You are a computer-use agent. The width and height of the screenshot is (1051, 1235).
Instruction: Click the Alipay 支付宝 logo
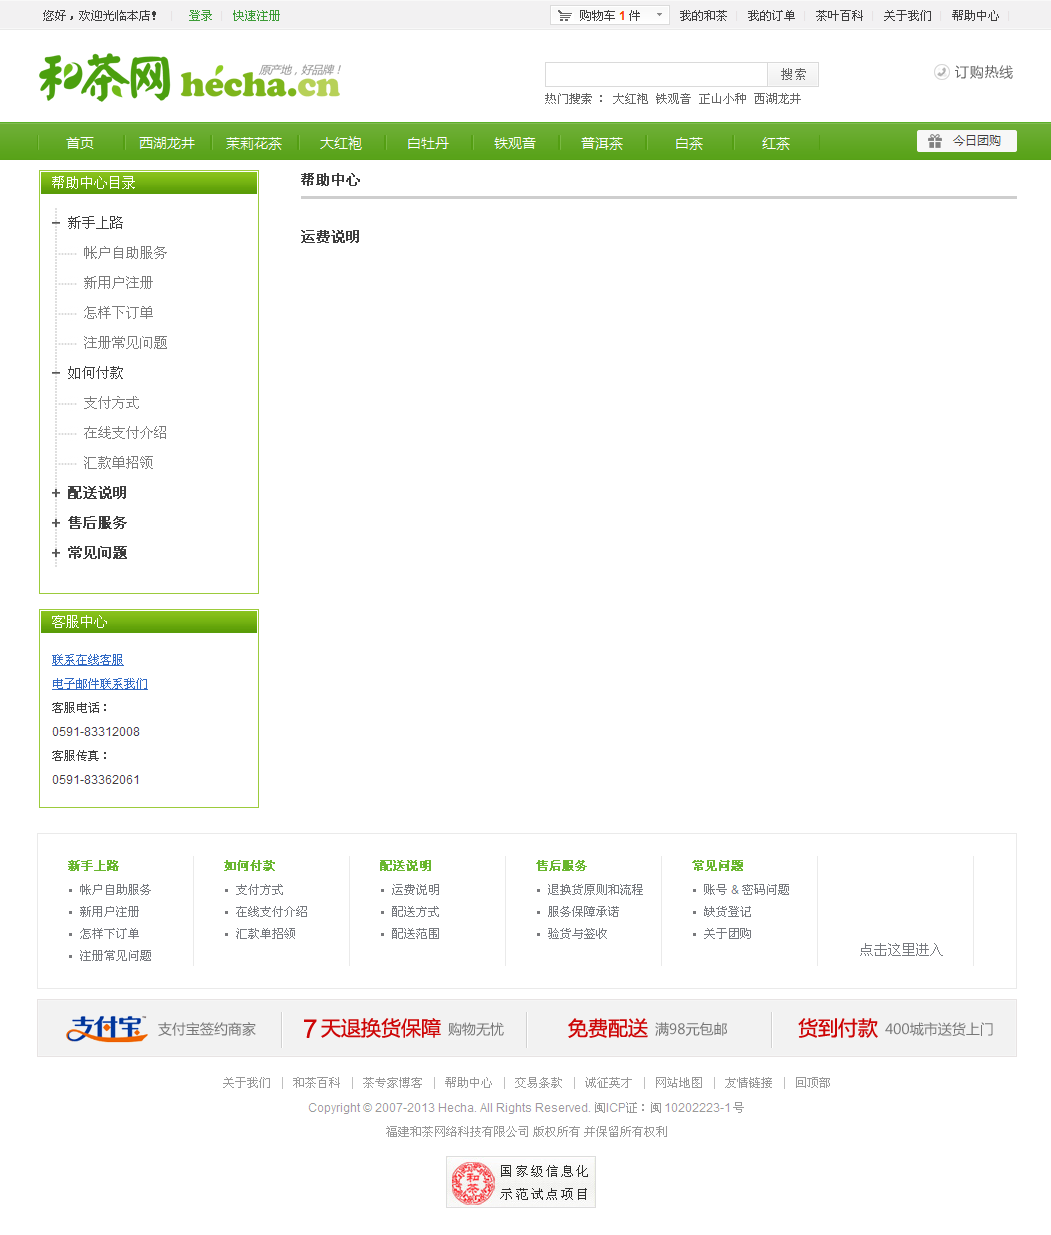106,1028
